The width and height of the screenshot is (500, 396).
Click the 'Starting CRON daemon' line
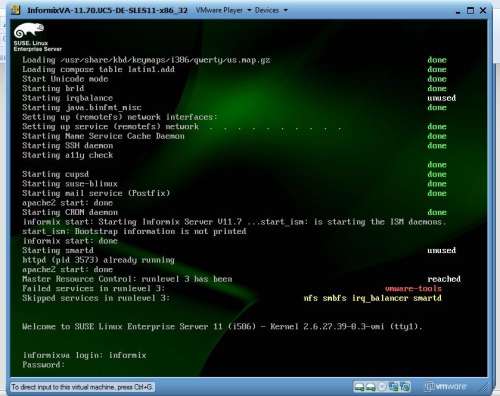coord(70,212)
